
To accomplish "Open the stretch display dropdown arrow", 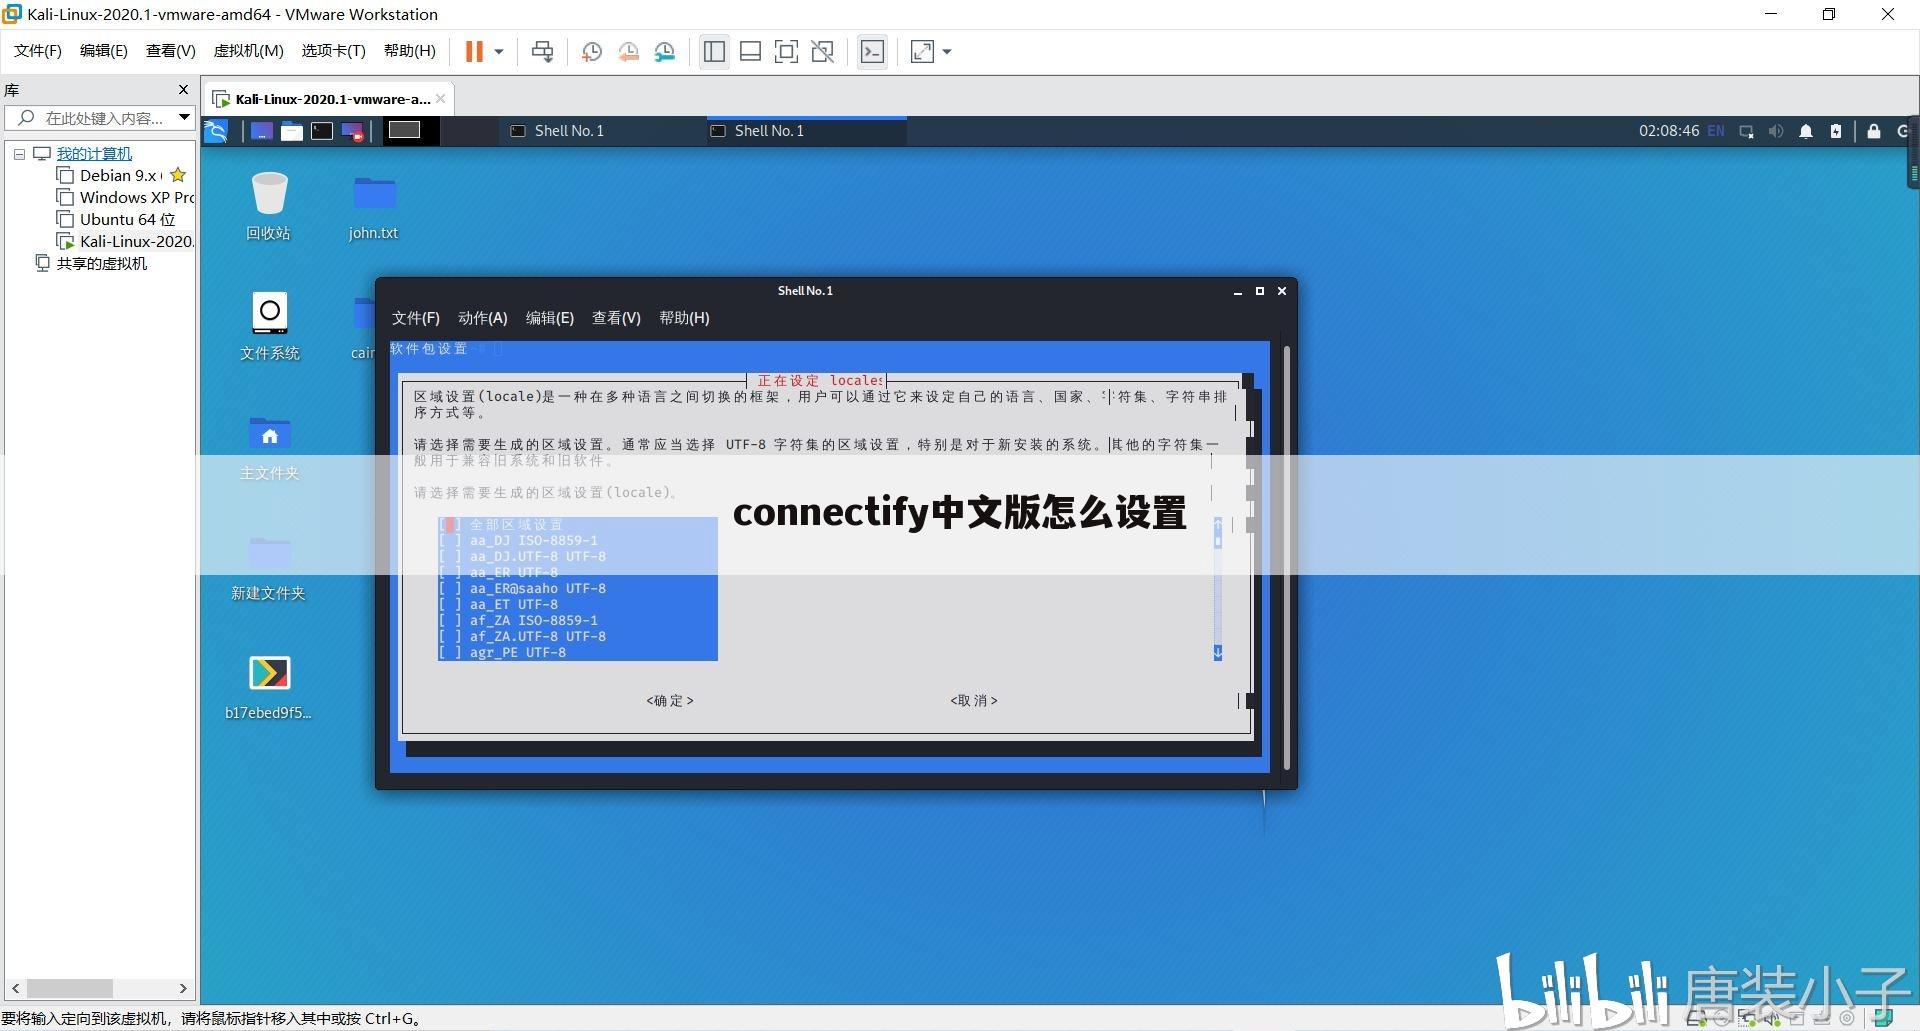I will pyautogui.click(x=947, y=51).
